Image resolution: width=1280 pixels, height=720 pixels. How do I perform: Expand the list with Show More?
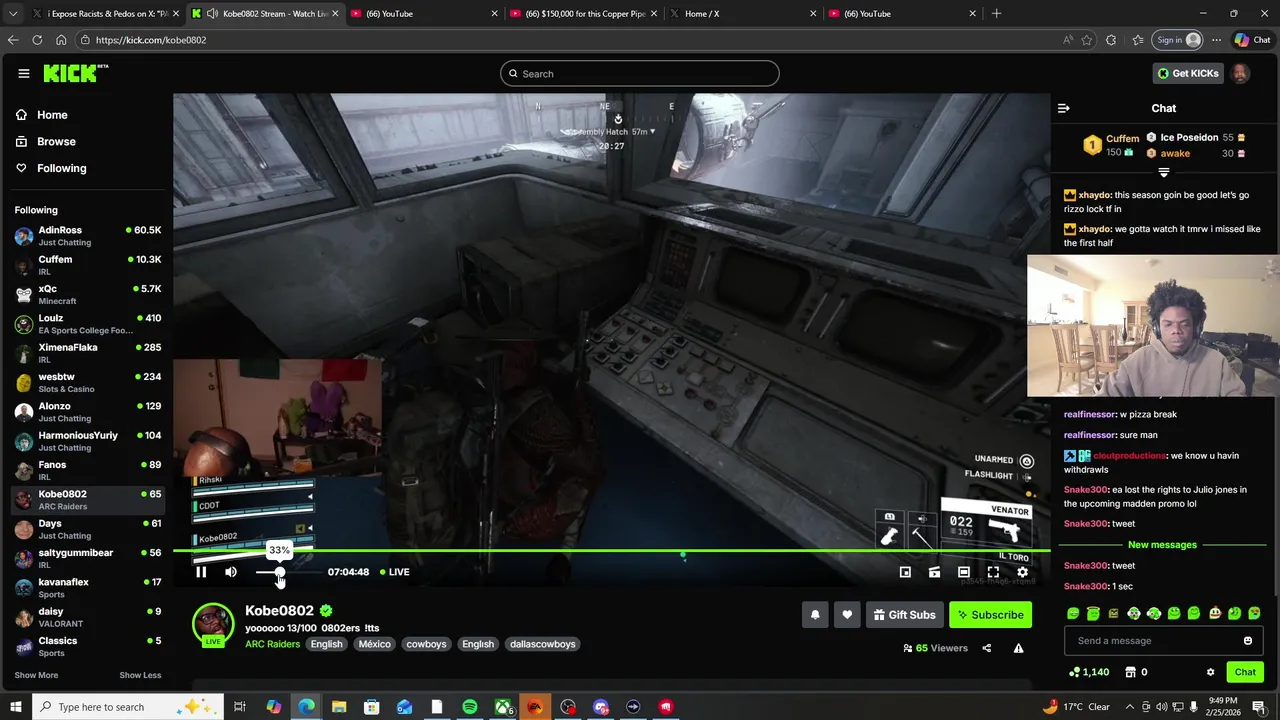36,675
